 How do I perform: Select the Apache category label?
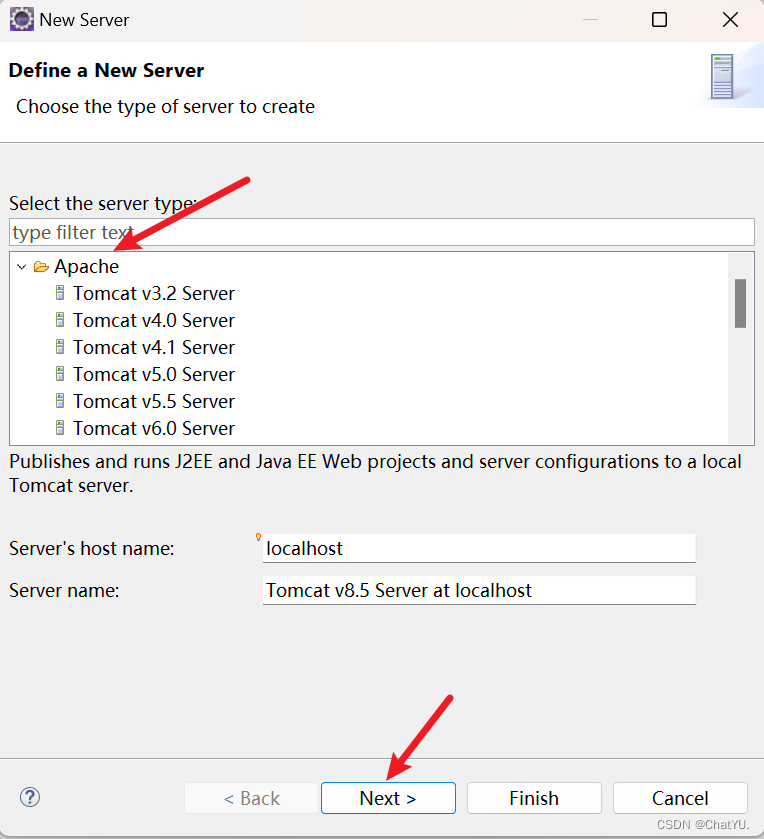[x=86, y=266]
